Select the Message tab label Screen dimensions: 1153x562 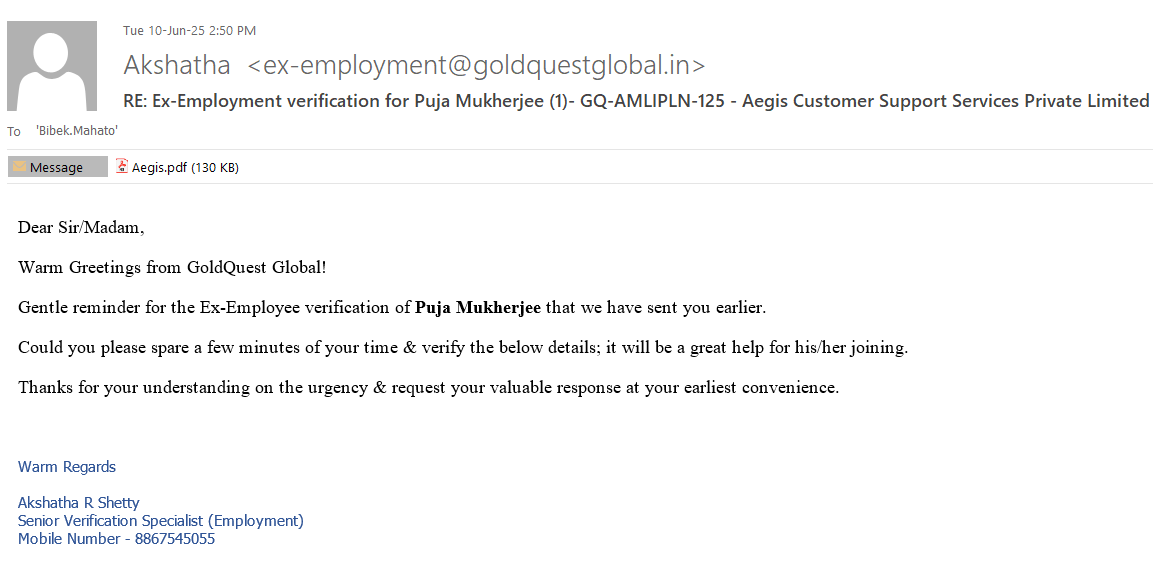56,167
